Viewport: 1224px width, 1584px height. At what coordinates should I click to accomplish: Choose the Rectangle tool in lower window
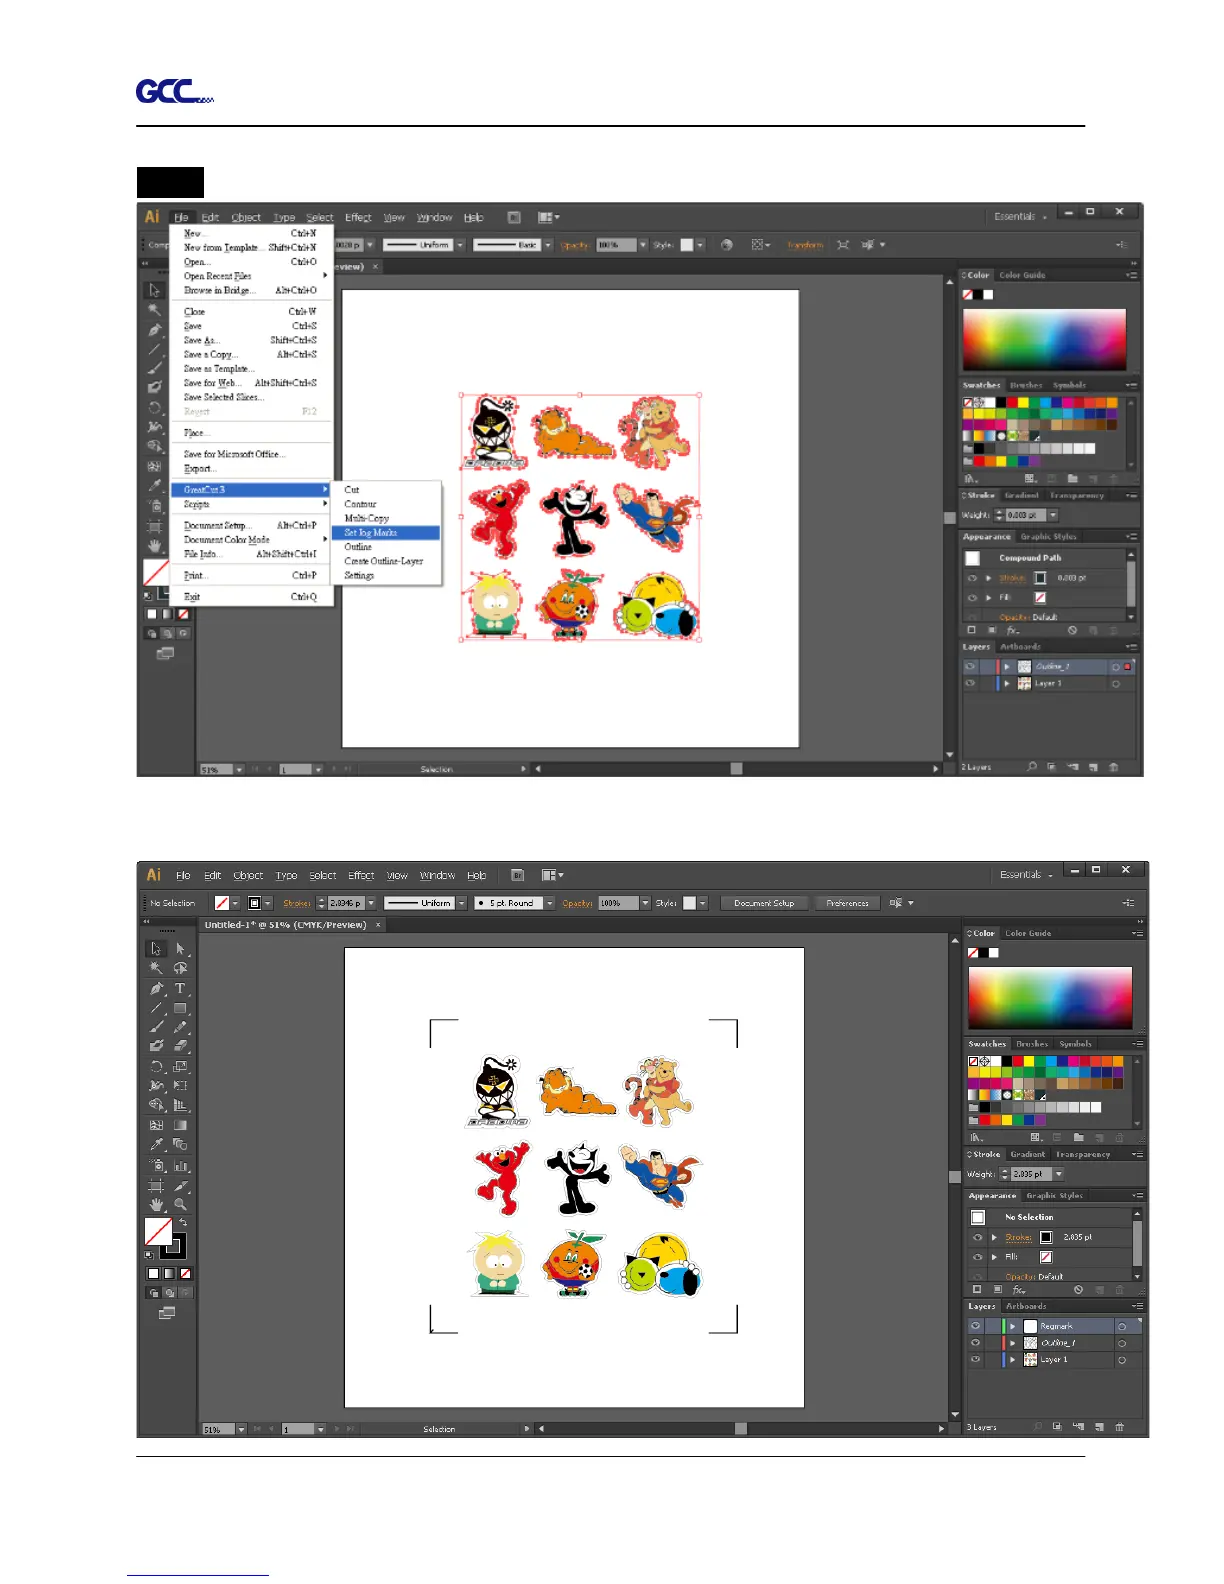[180, 1008]
